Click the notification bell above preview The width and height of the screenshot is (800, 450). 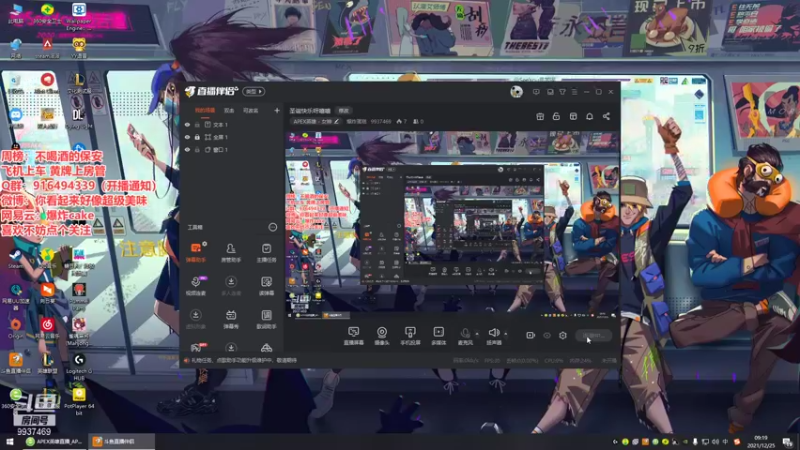(x=589, y=117)
